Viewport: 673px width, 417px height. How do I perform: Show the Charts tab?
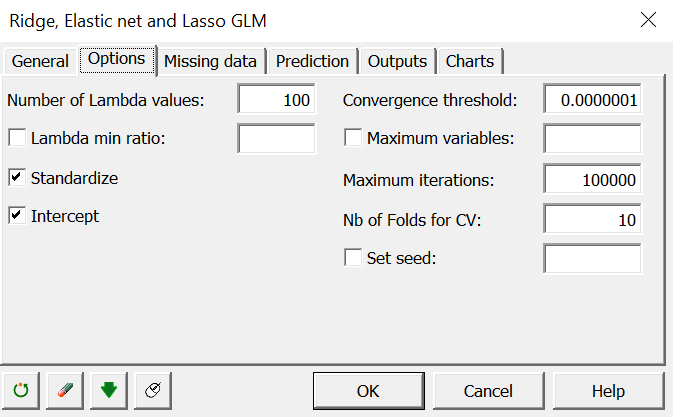470,61
